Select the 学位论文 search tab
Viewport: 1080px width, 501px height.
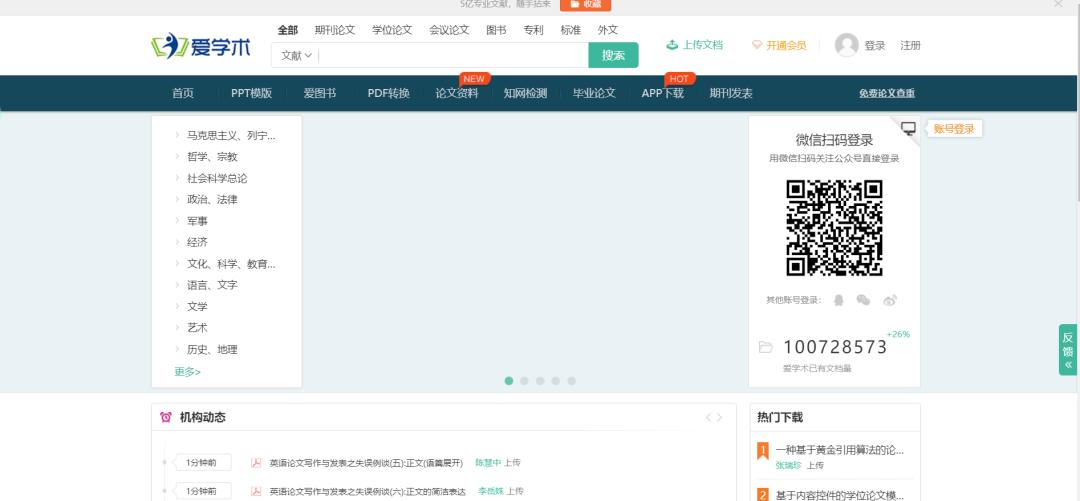point(392,30)
